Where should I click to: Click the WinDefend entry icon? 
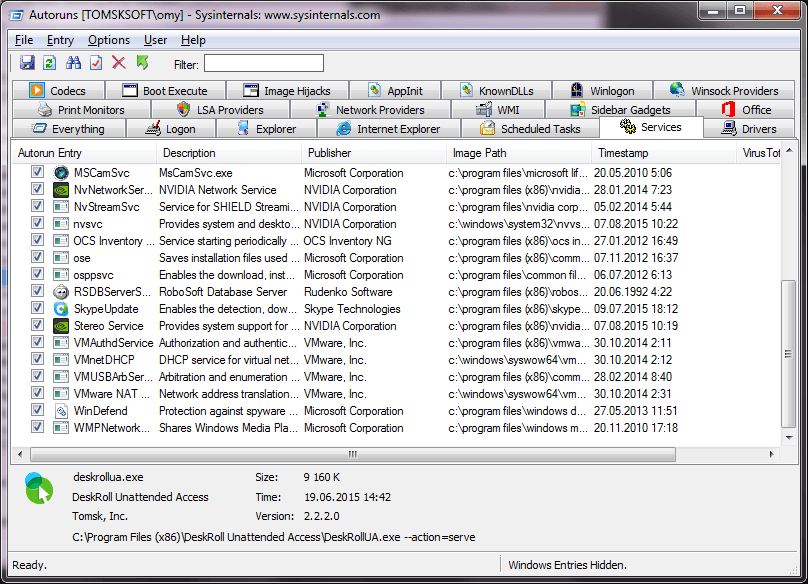click(61, 411)
